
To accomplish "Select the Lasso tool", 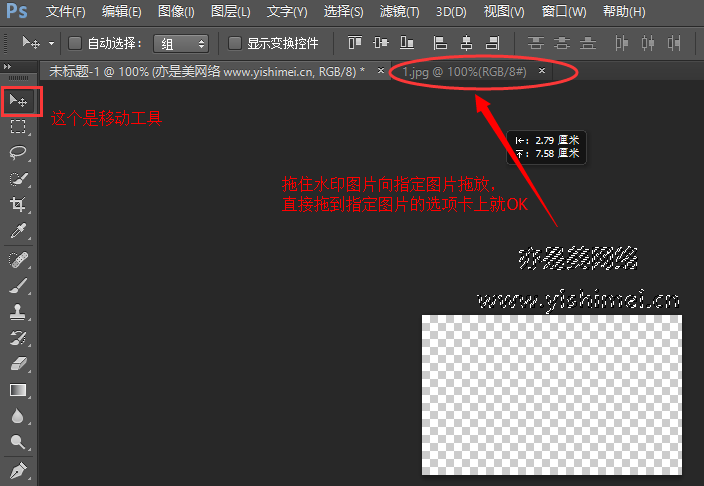I will [18, 153].
